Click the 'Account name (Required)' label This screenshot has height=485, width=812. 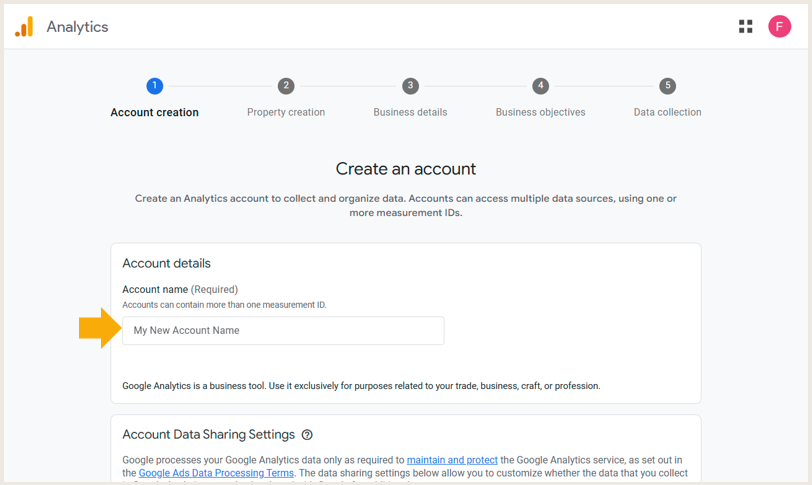[180, 289]
